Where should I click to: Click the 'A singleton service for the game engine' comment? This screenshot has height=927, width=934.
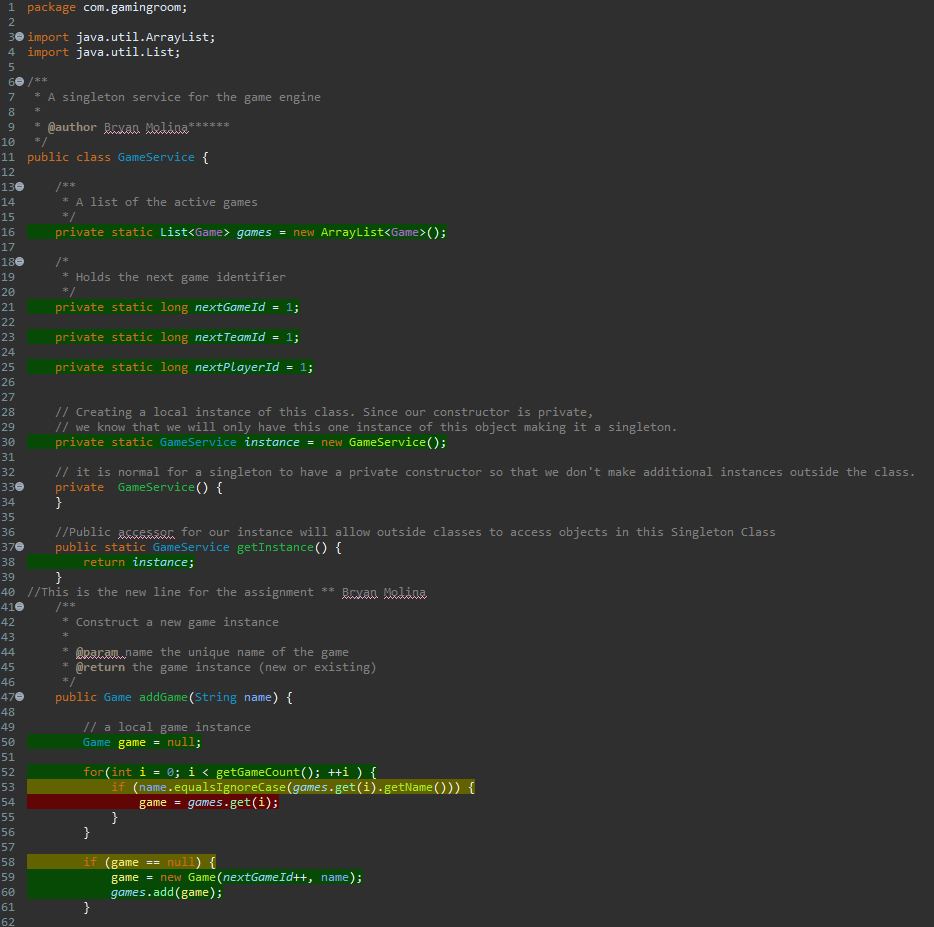click(x=184, y=97)
